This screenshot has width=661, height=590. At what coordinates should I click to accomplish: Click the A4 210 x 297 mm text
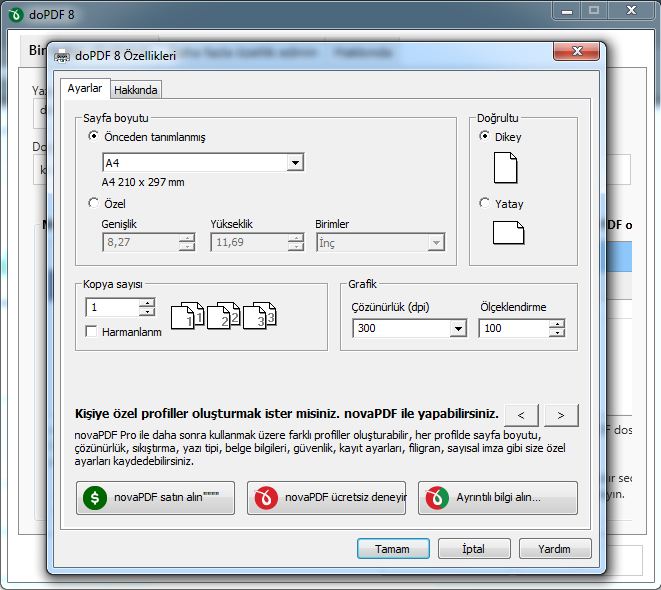(x=143, y=182)
